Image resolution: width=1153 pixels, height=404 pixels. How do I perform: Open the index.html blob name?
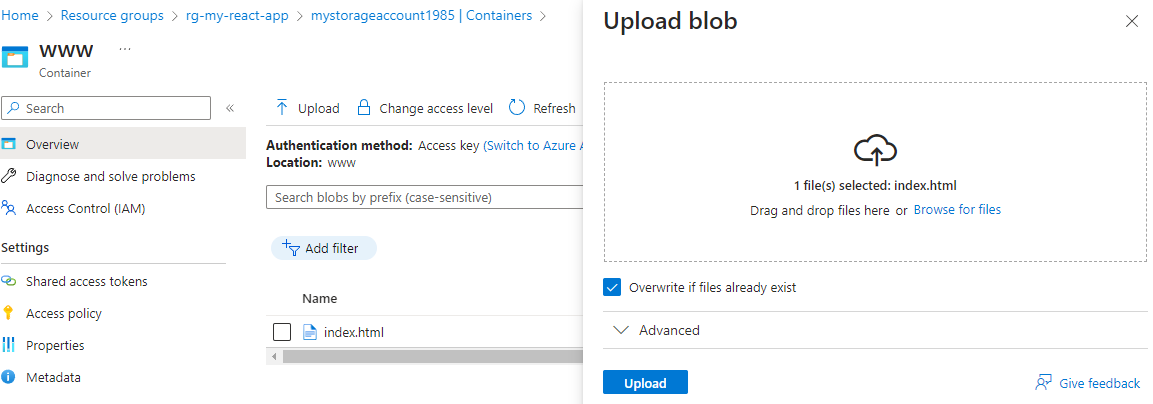(354, 333)
